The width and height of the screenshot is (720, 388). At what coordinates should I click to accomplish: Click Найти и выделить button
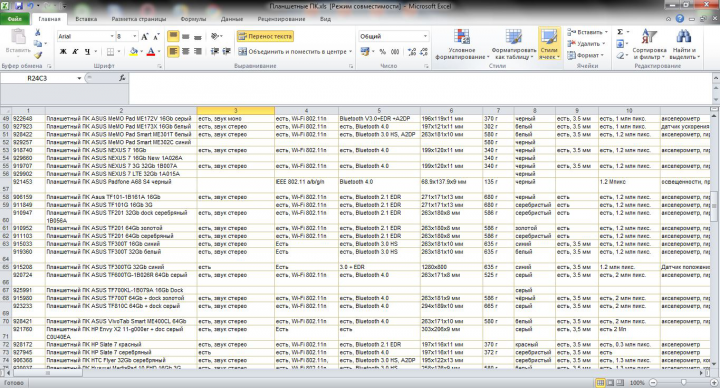tap(684, 44)
